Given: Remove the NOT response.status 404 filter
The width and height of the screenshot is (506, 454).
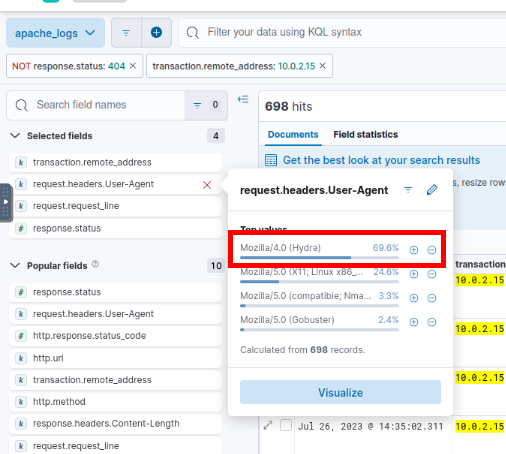Looking at the screenshot, I should pos(133,66).
